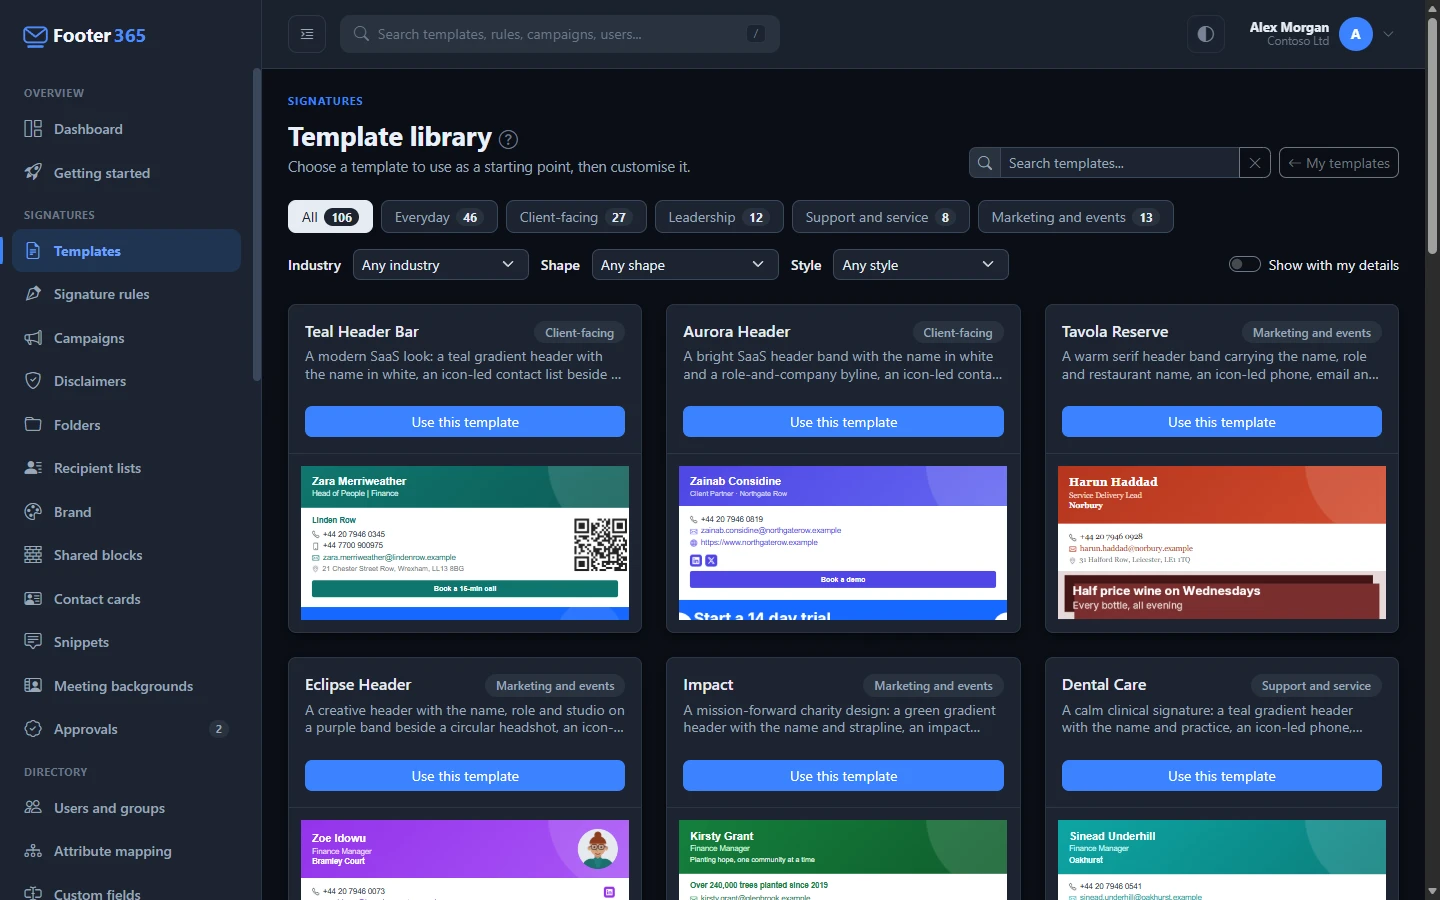The width and height of the screenshot is (1440, 900).
Task: Select the Client-facing filter tab
Action: pyautogui.click(x=576, y=217)
